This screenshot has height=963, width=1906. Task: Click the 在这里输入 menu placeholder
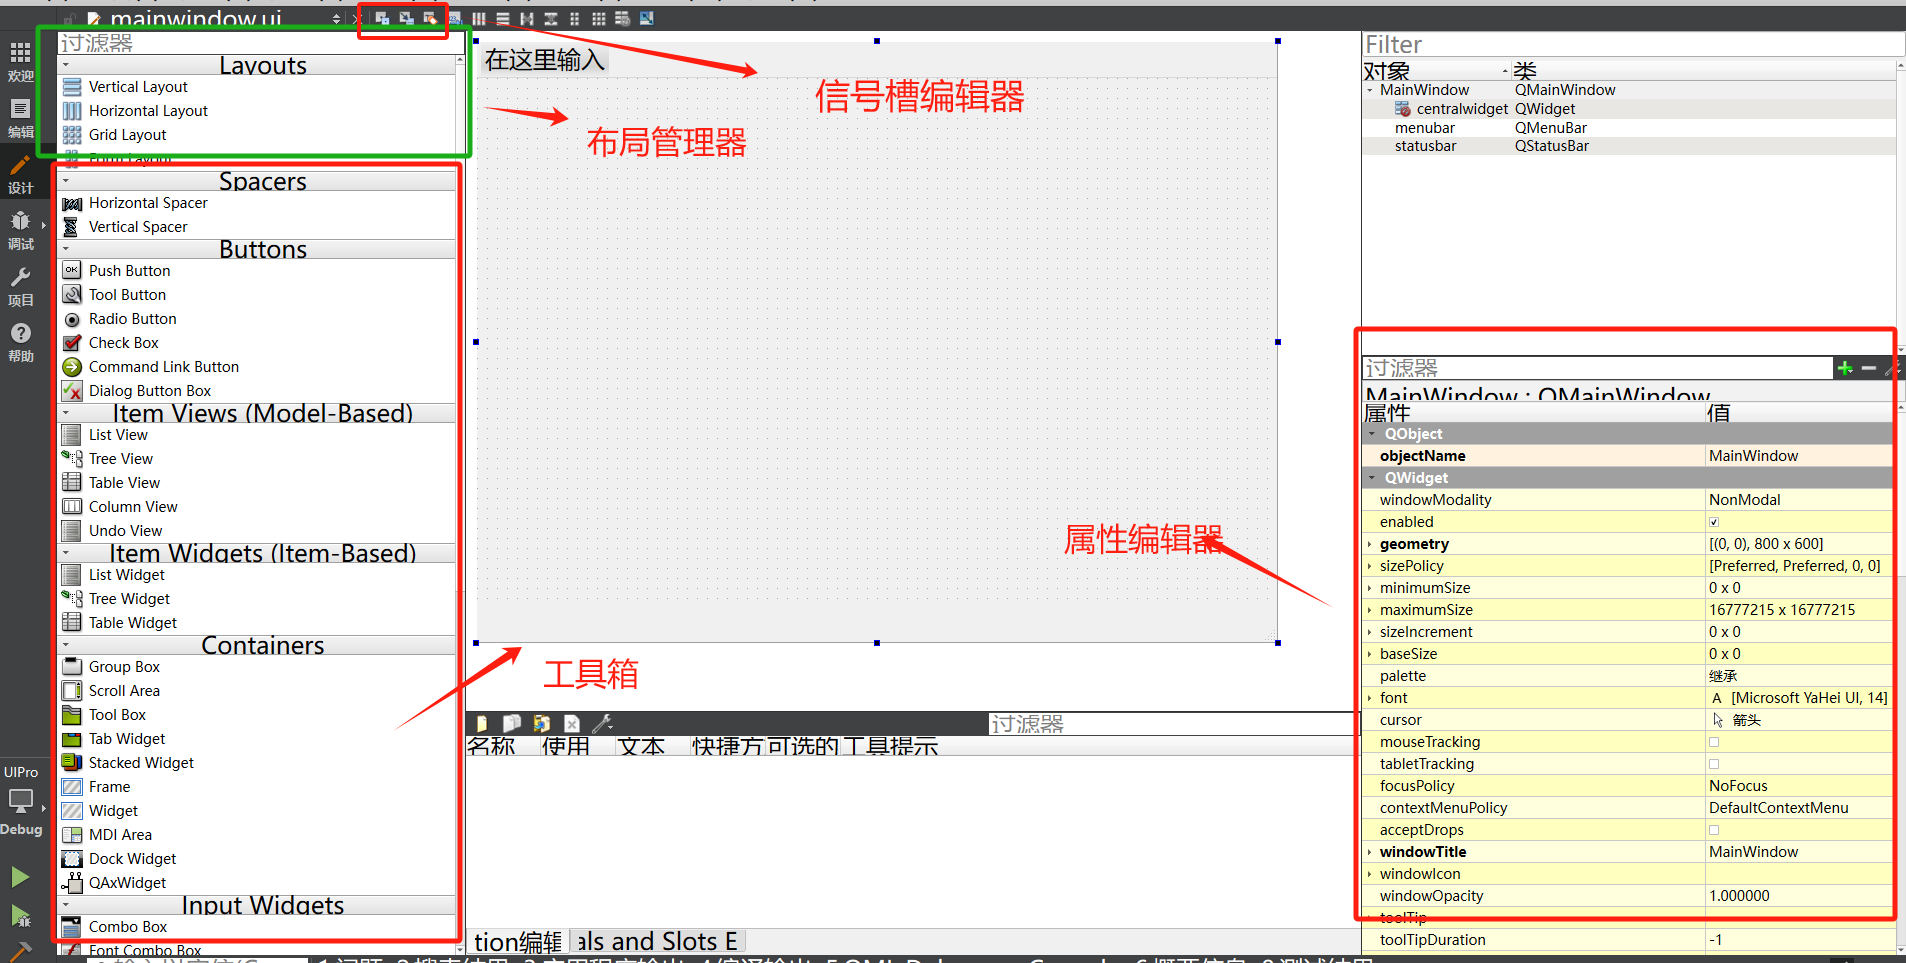(545, 60)
